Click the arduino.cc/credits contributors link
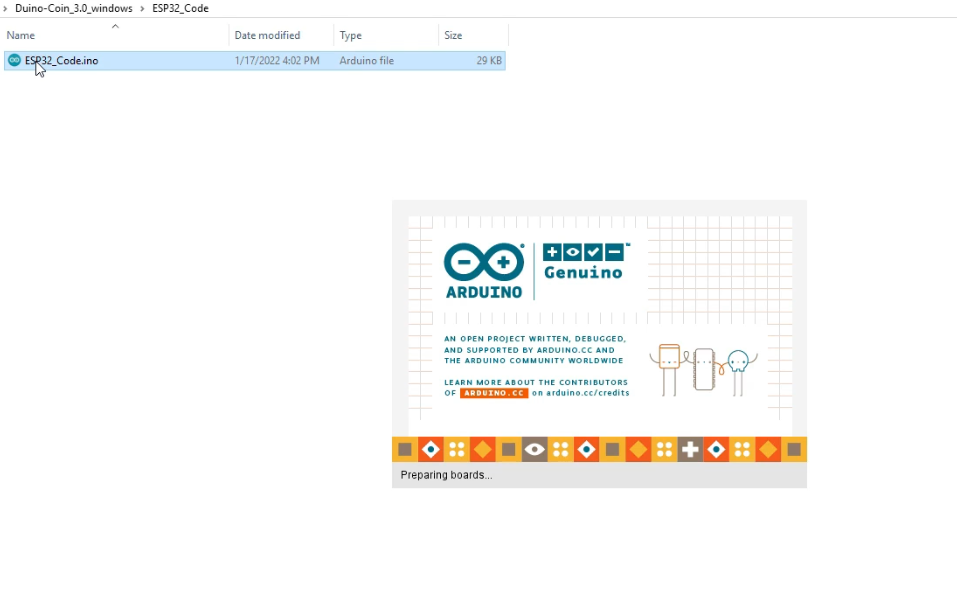 [589, 393]
